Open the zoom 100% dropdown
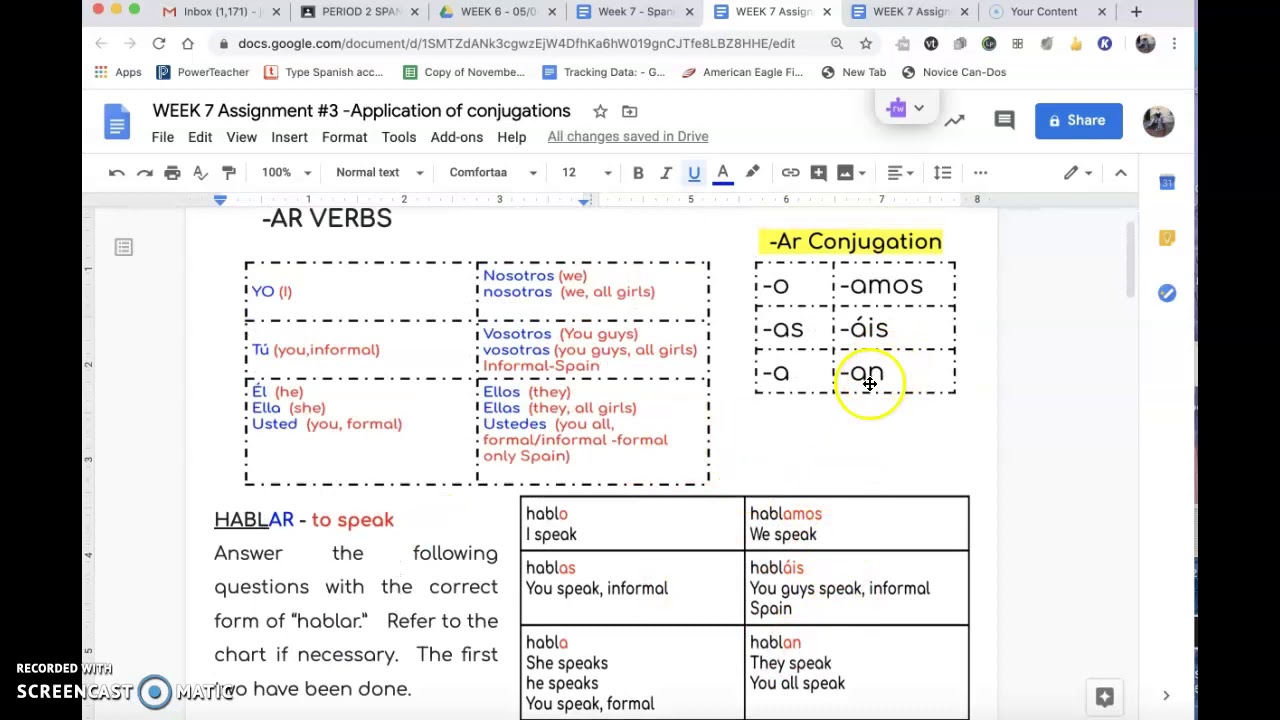This screenshot has height=720, width=1280. coord(286,173)
